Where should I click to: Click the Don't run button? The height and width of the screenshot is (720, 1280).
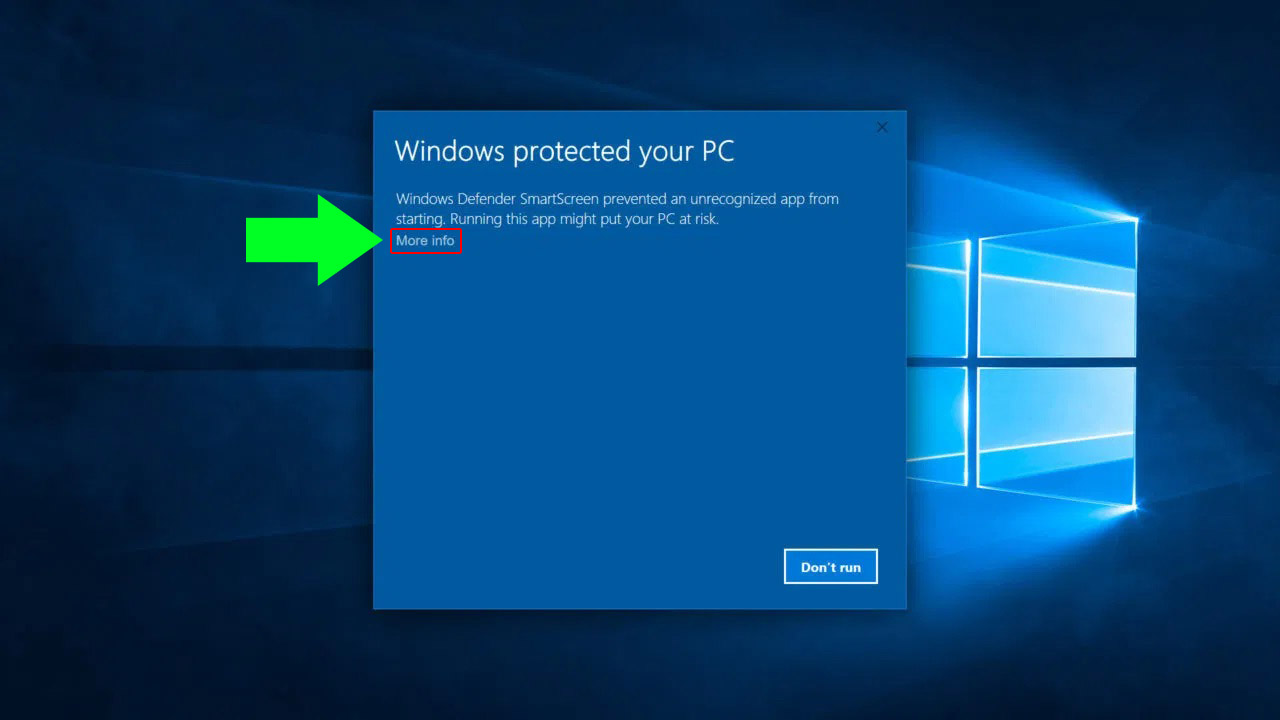tap(831, 566)
